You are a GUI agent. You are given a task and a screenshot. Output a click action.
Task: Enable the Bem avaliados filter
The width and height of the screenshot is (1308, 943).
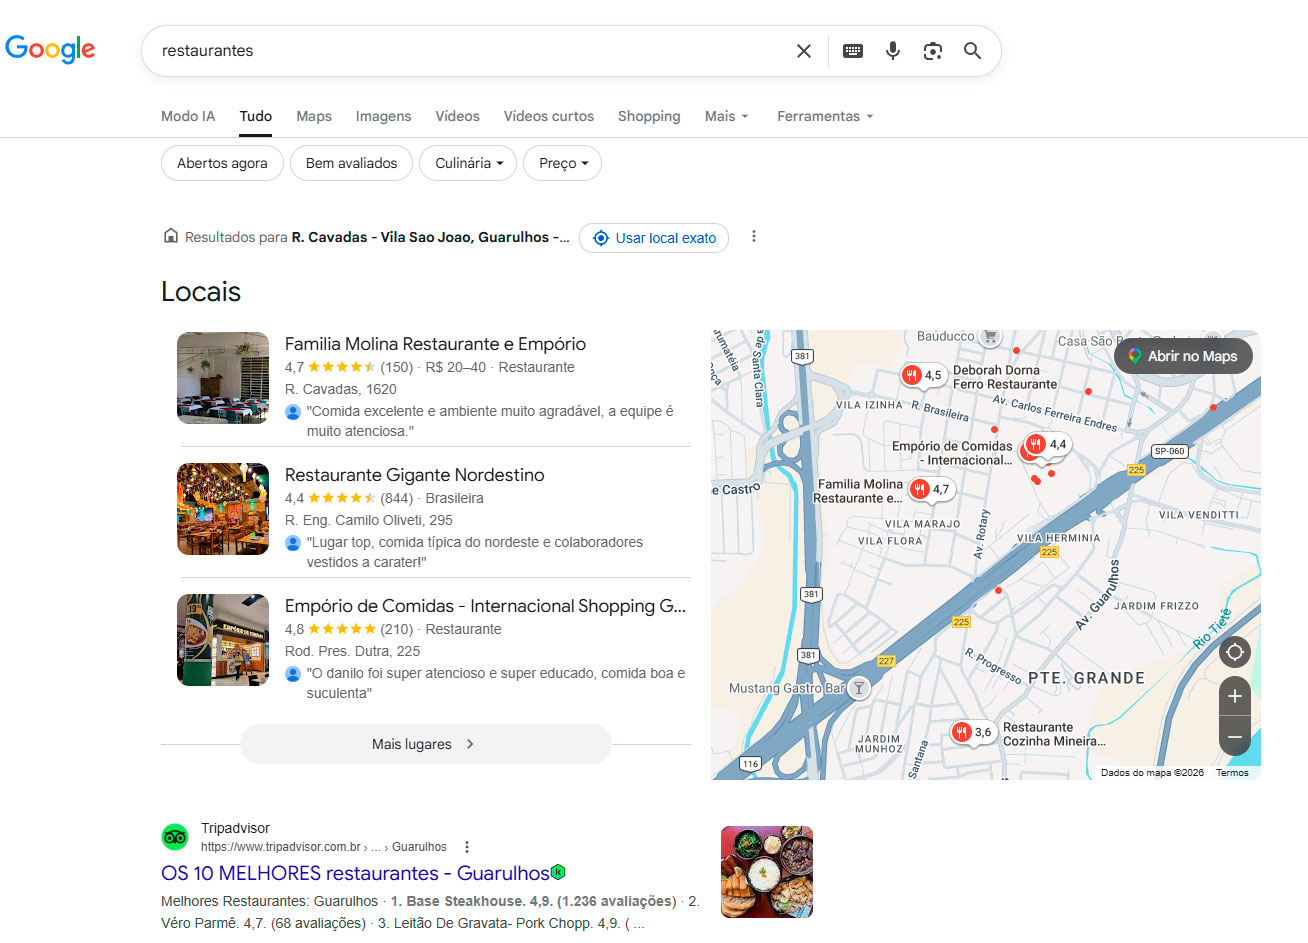point(351,162)
